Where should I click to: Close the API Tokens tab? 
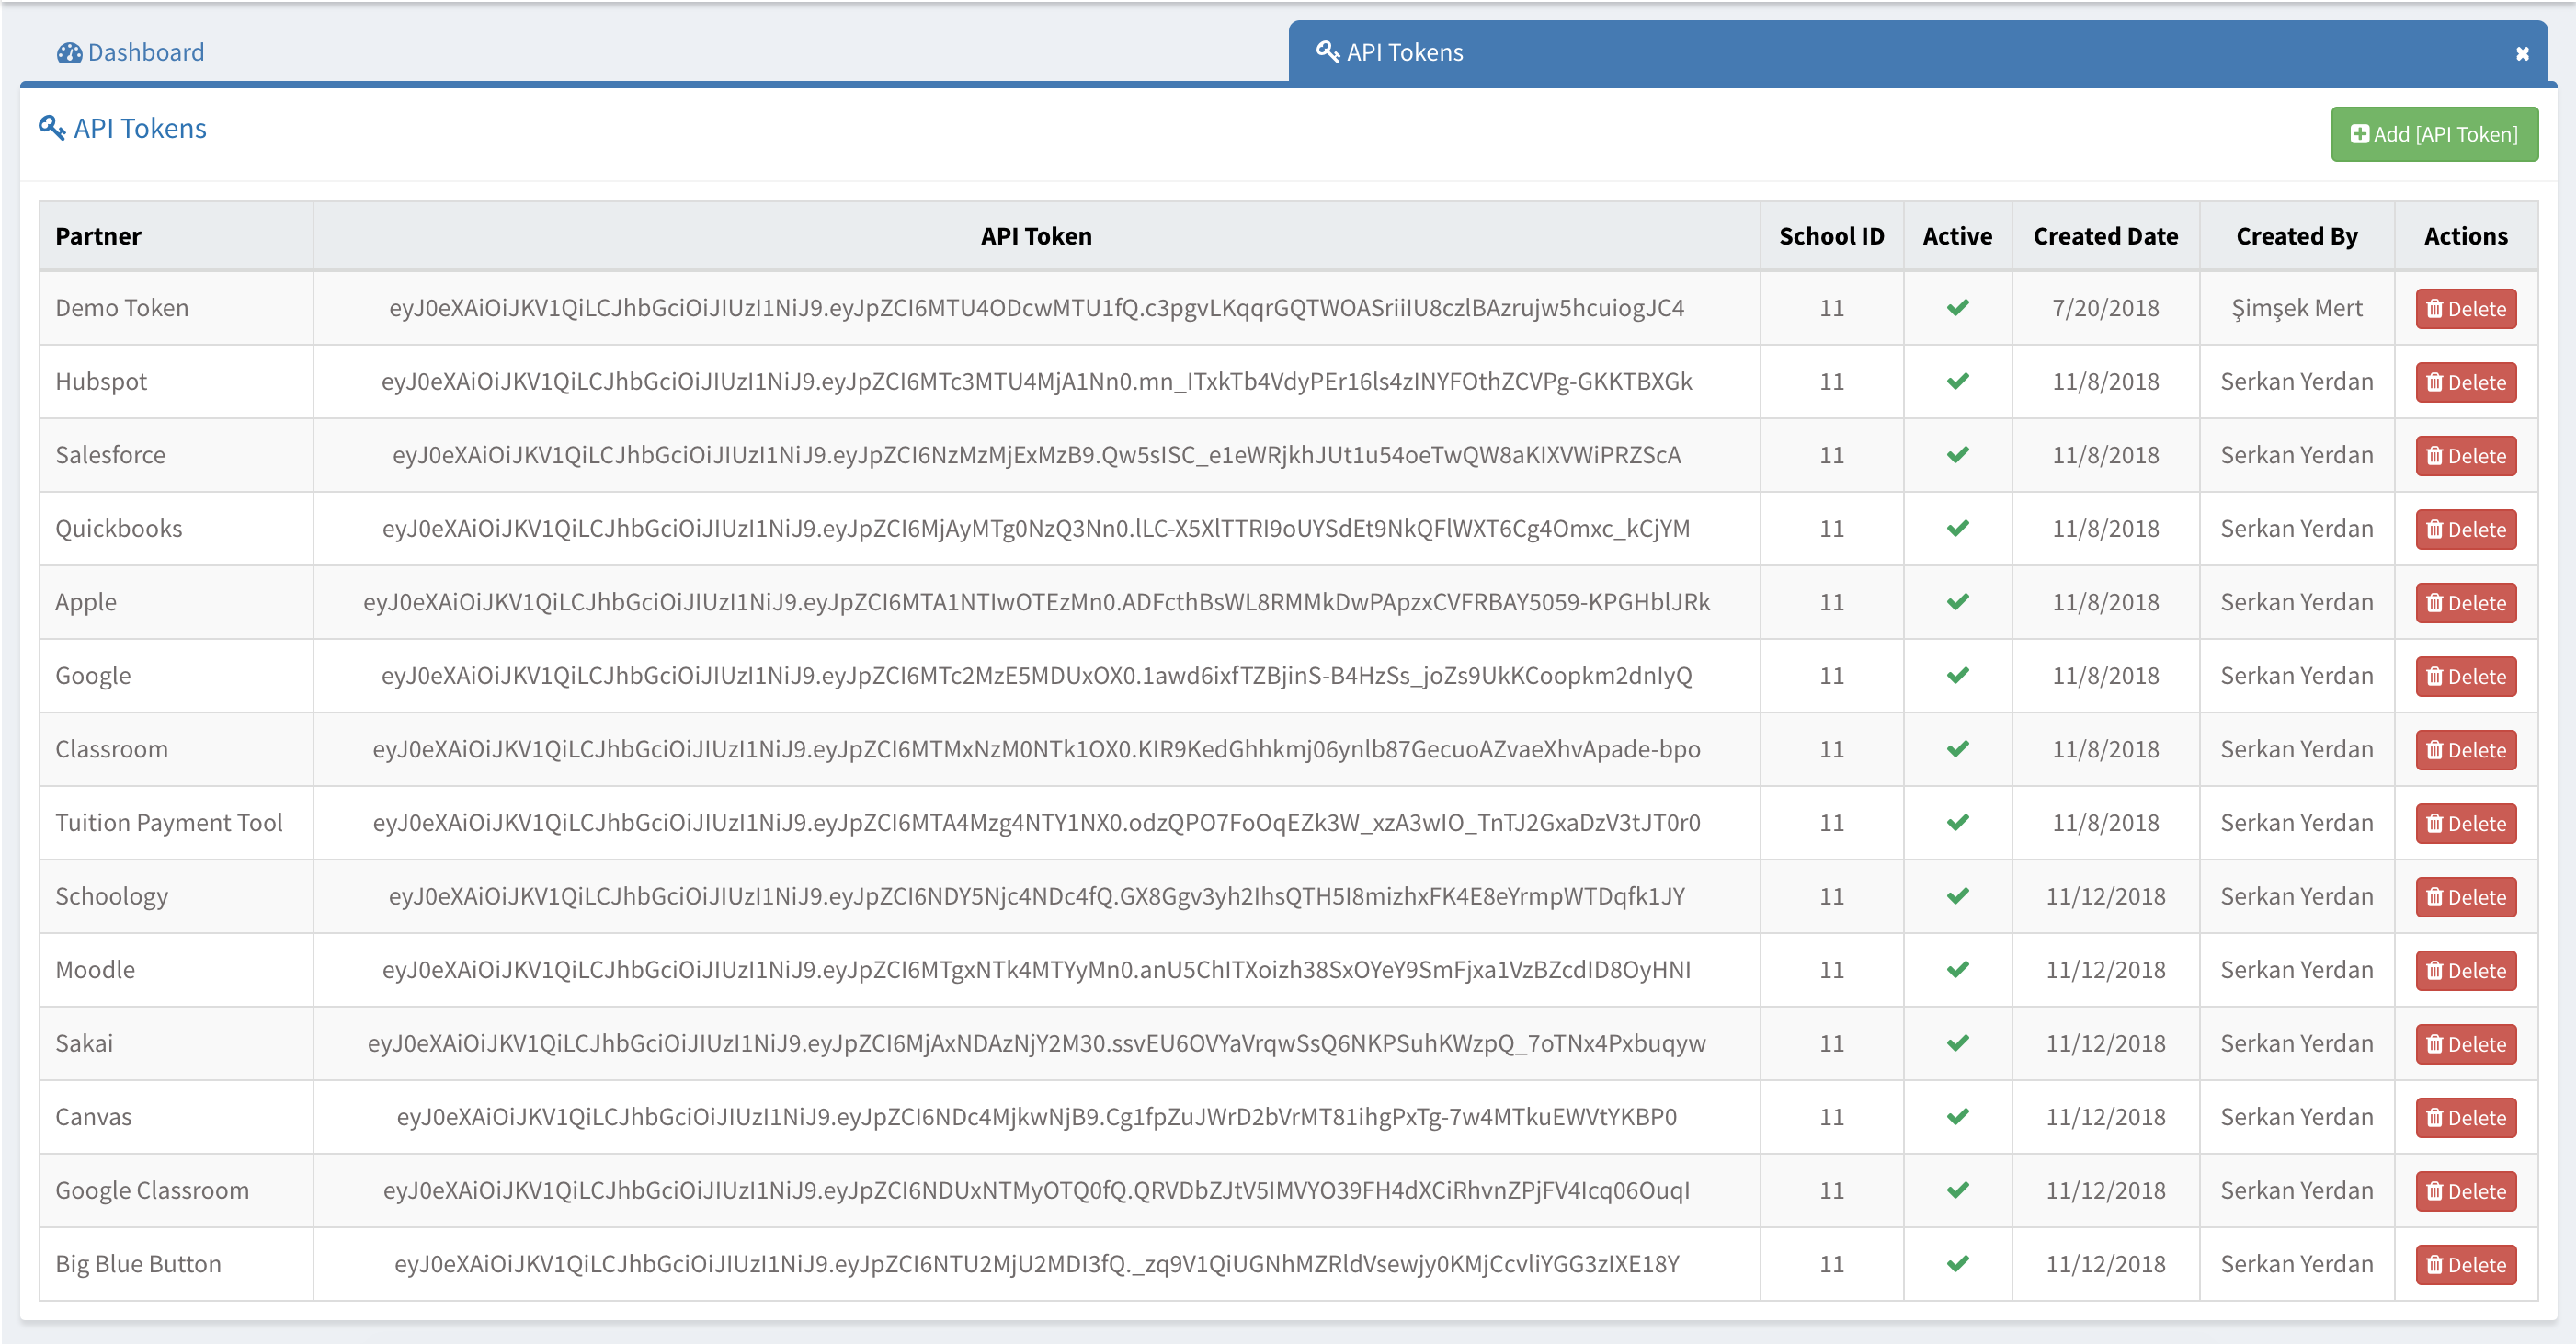(x=2522, y=54)
